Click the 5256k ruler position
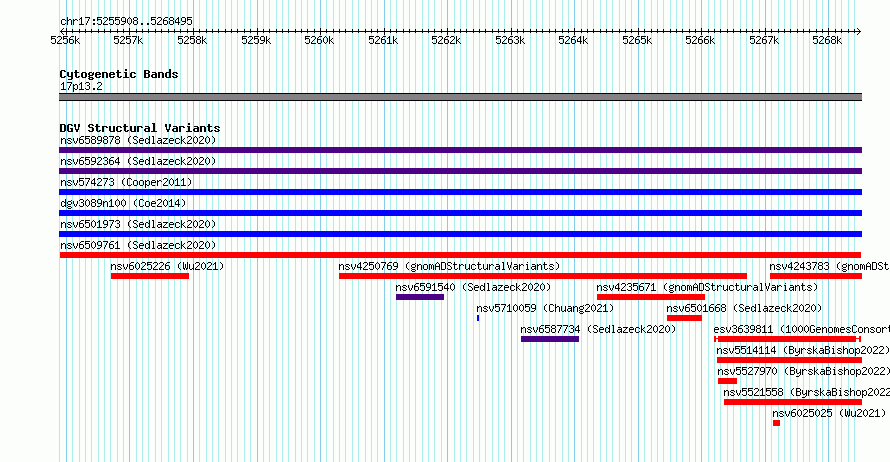Viewport: 890px width, 462px height. click(x=65, y=40)
